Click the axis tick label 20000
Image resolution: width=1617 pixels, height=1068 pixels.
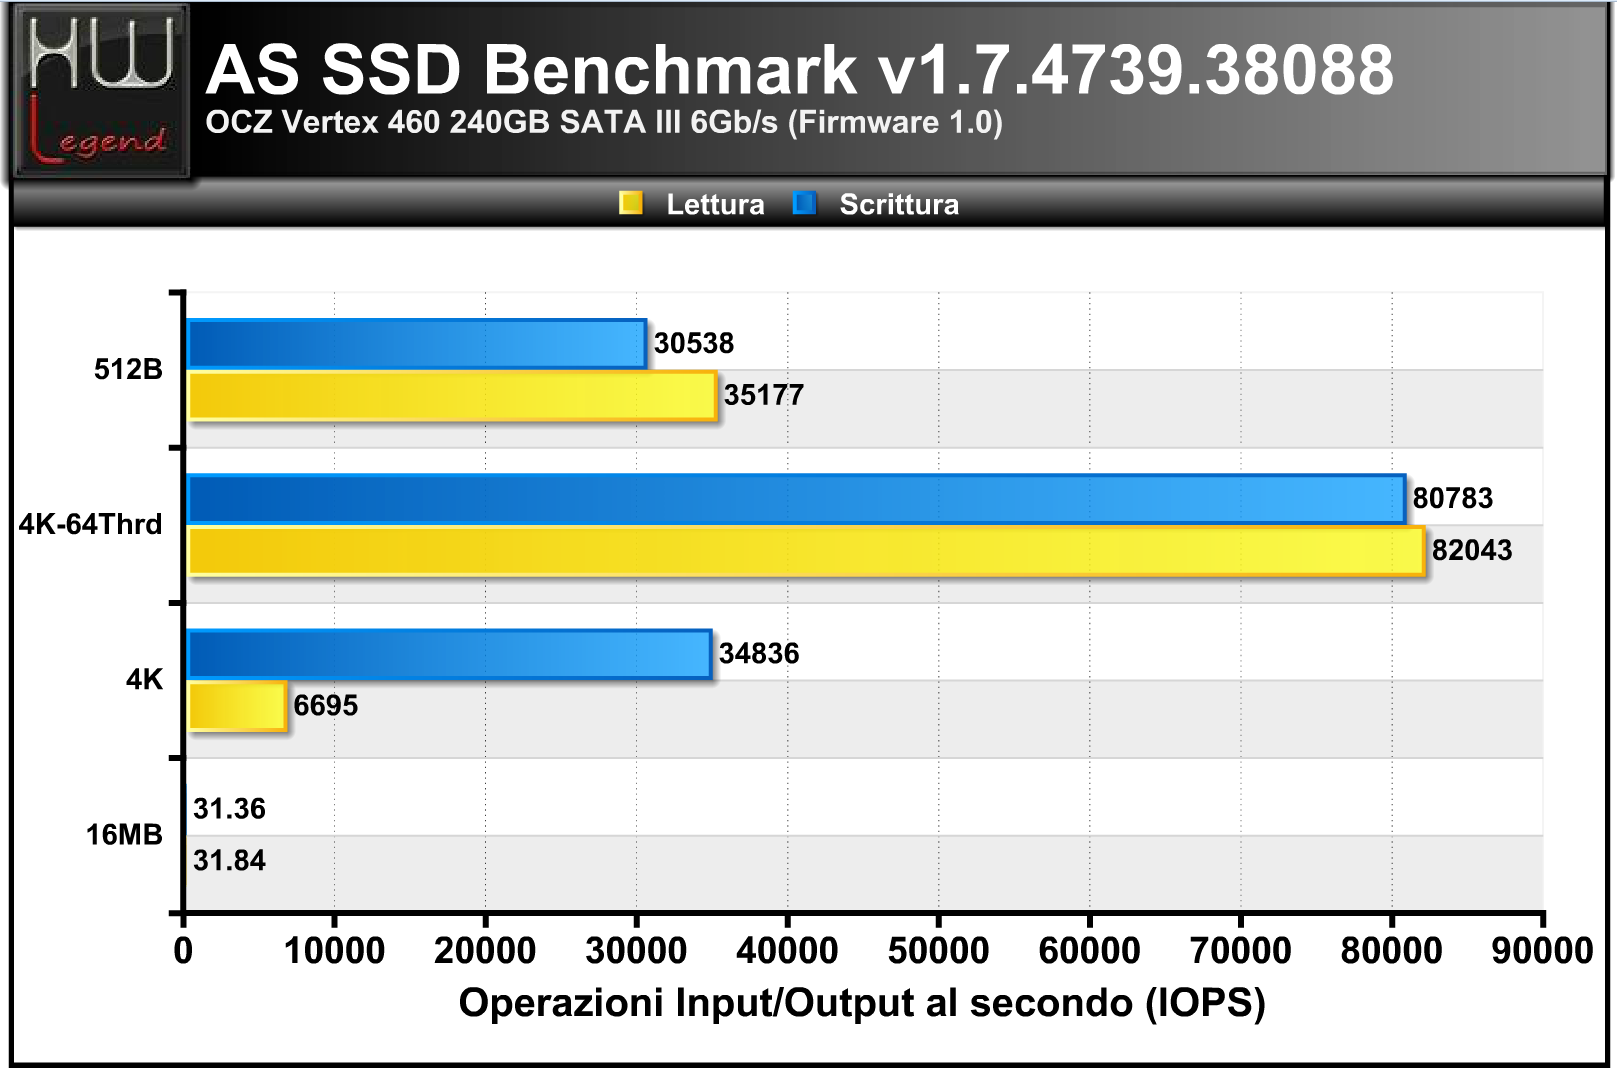[x=485, y=950]
